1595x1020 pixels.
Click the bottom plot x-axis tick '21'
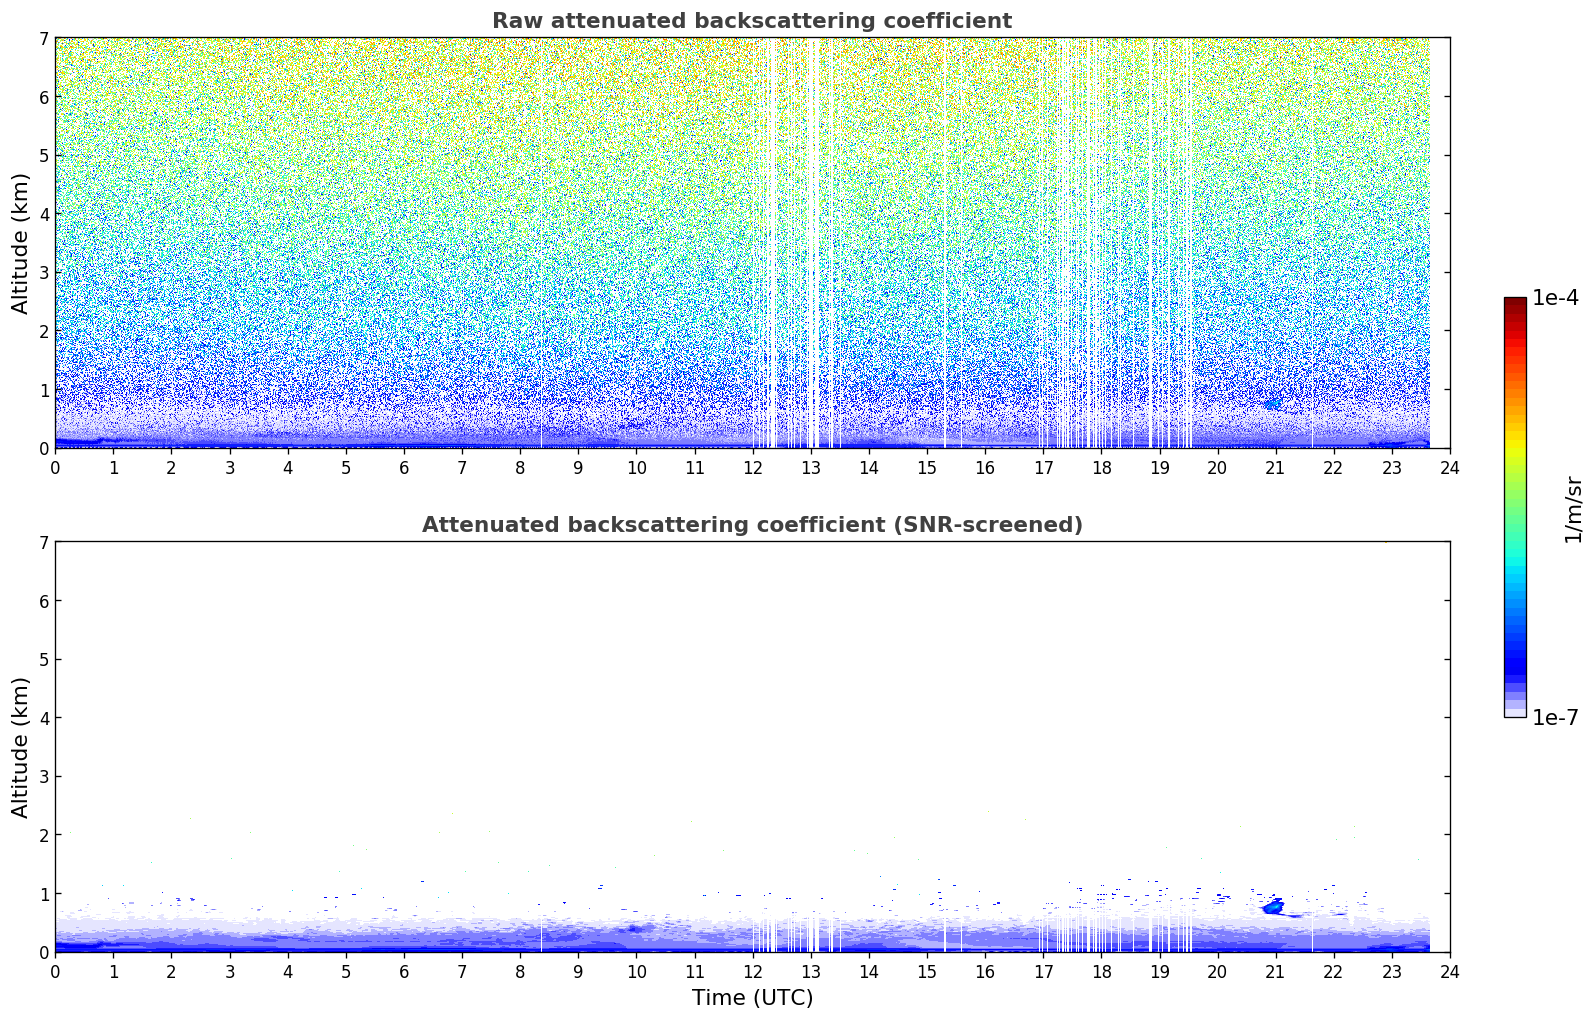(x=1275, y=971)
